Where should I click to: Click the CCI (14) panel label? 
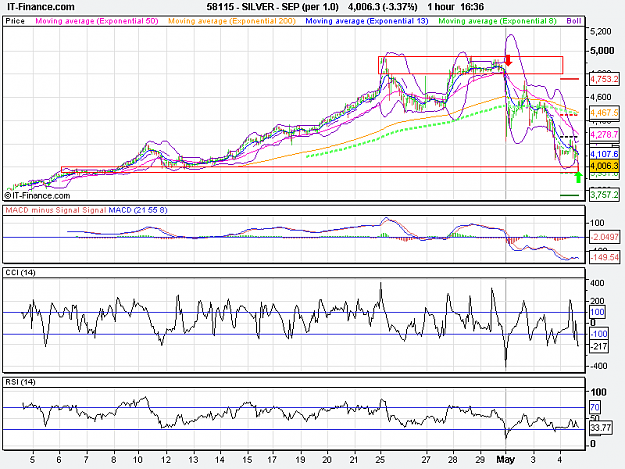coord(20,273)
